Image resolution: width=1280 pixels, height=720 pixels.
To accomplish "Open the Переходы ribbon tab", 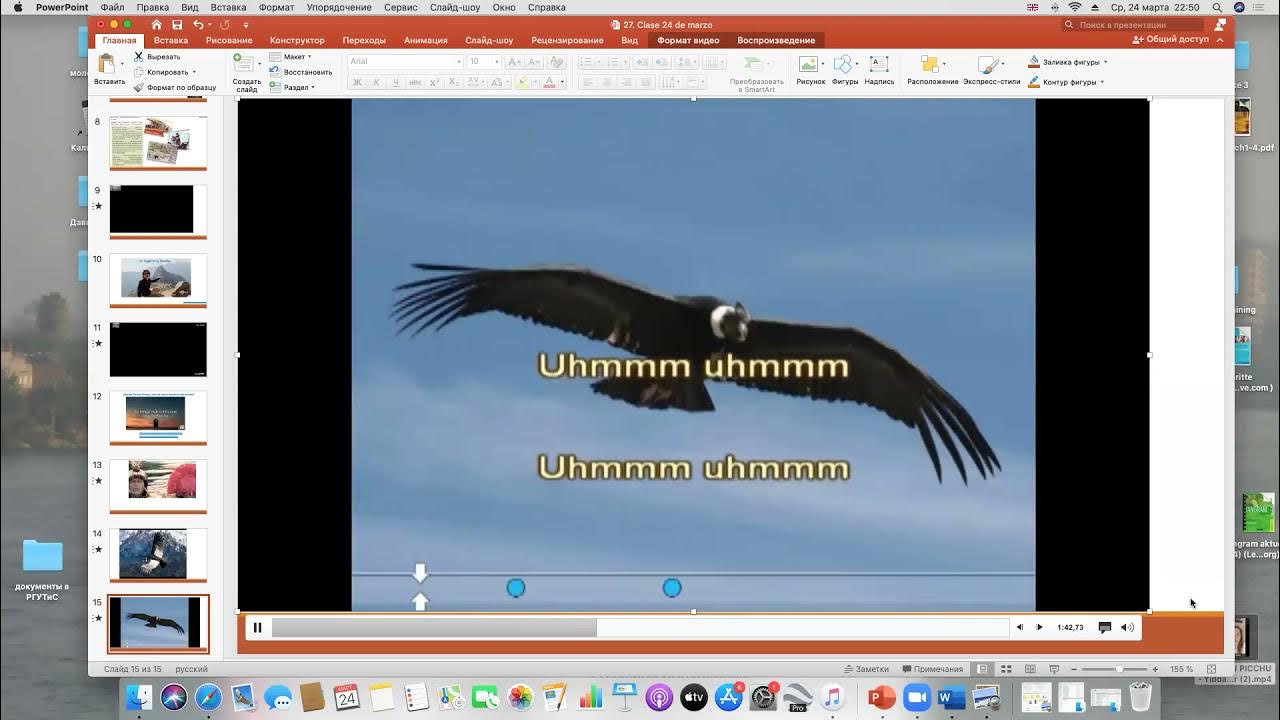I will 364,40.
